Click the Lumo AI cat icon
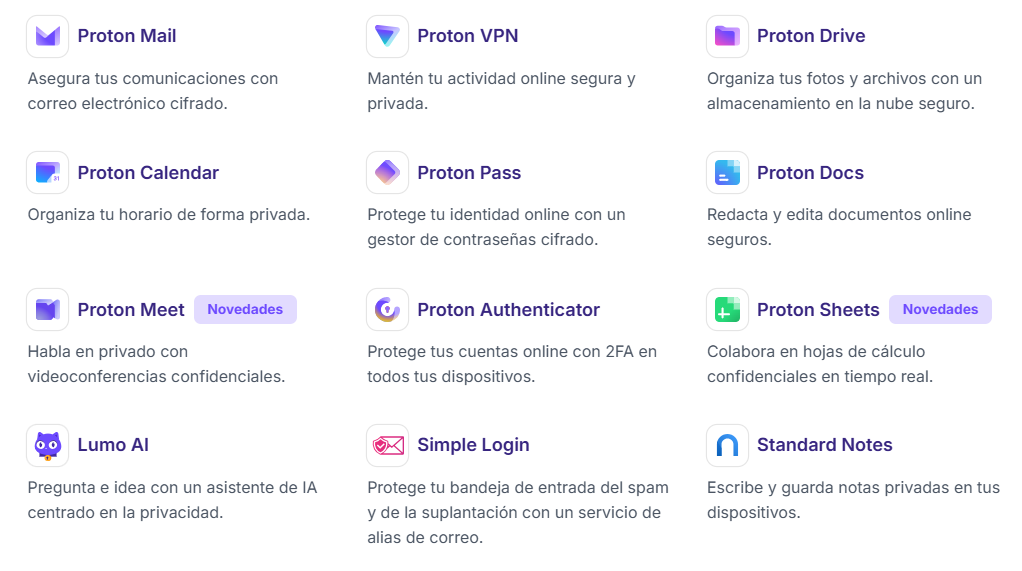 click(x=47, y=445)
